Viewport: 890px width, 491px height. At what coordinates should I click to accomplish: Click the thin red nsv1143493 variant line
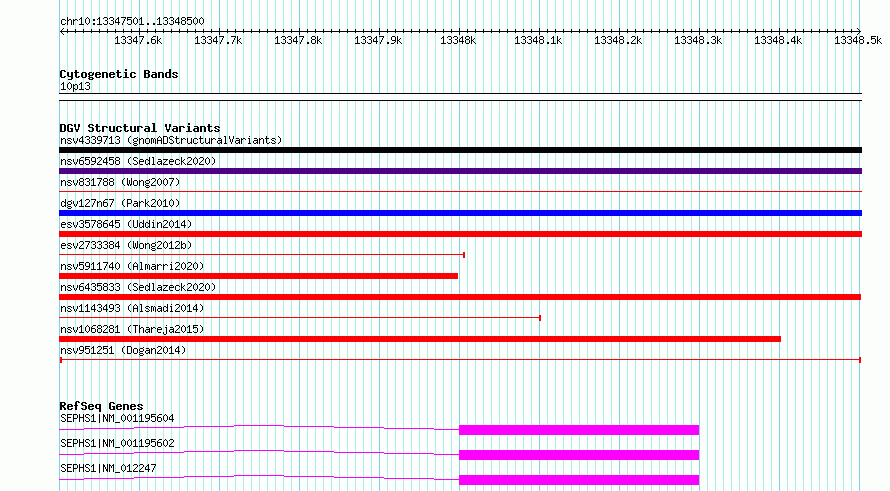tap(300, 318)
